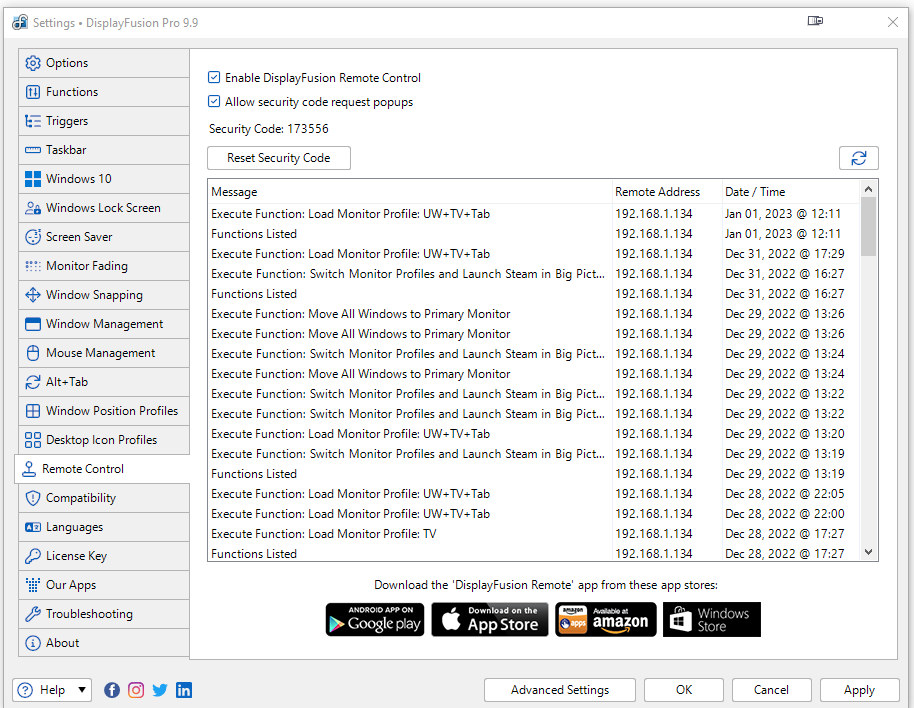Open the Twitter icon link
This screenshot has width=914, height=708.
pos(160,690)
